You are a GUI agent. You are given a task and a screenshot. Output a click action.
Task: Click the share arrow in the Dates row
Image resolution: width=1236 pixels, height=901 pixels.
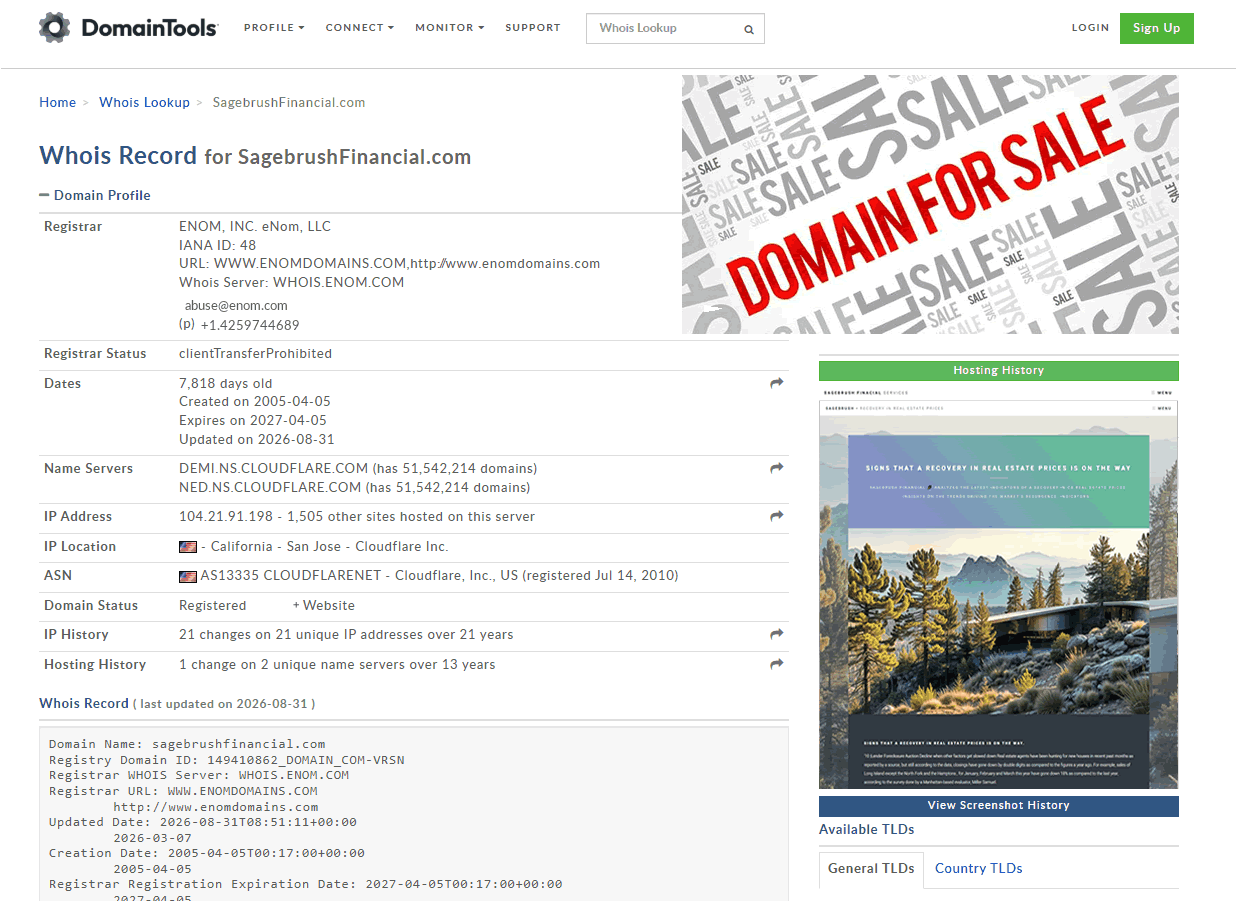tap(777, 383)
